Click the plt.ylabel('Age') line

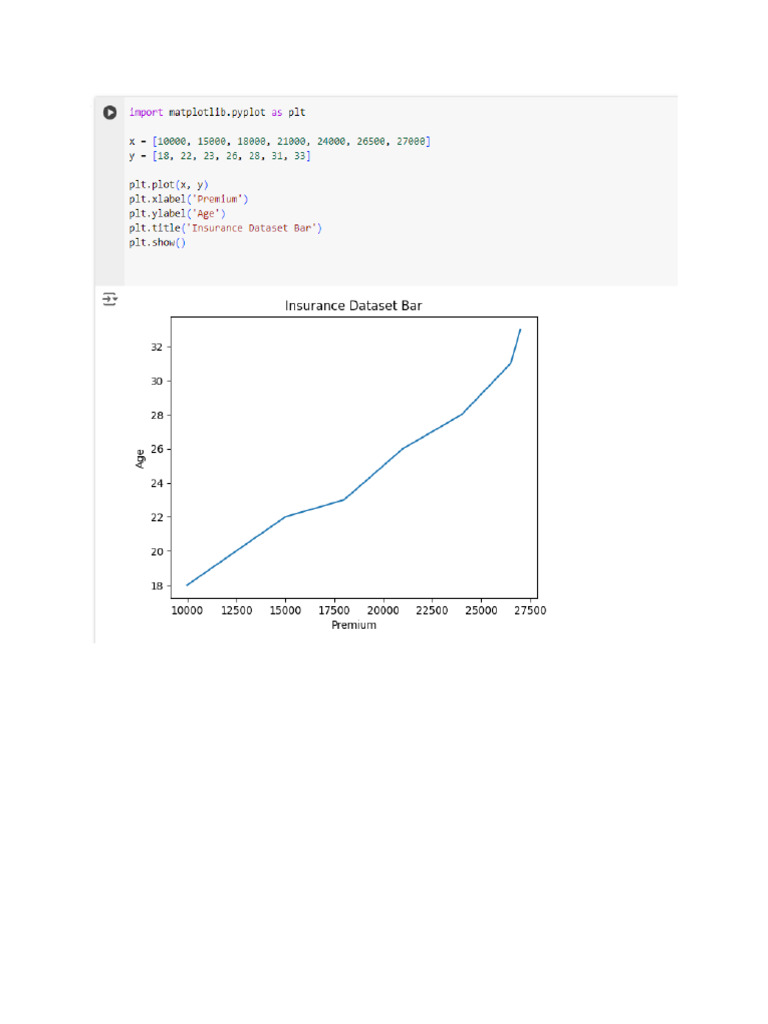(177, 214)
